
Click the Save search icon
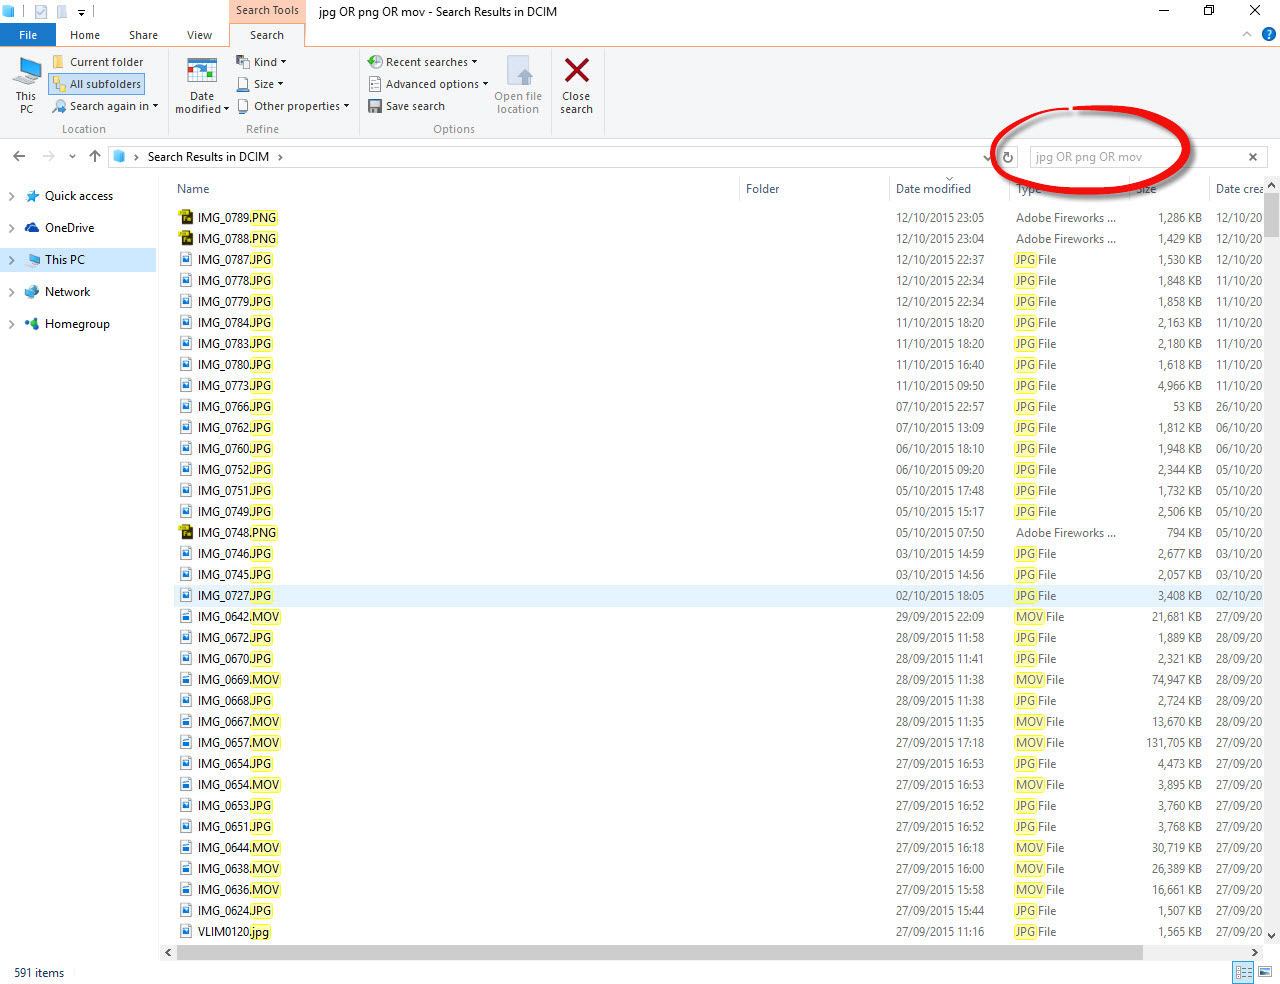pyautogui.click(x=375, y=106)
